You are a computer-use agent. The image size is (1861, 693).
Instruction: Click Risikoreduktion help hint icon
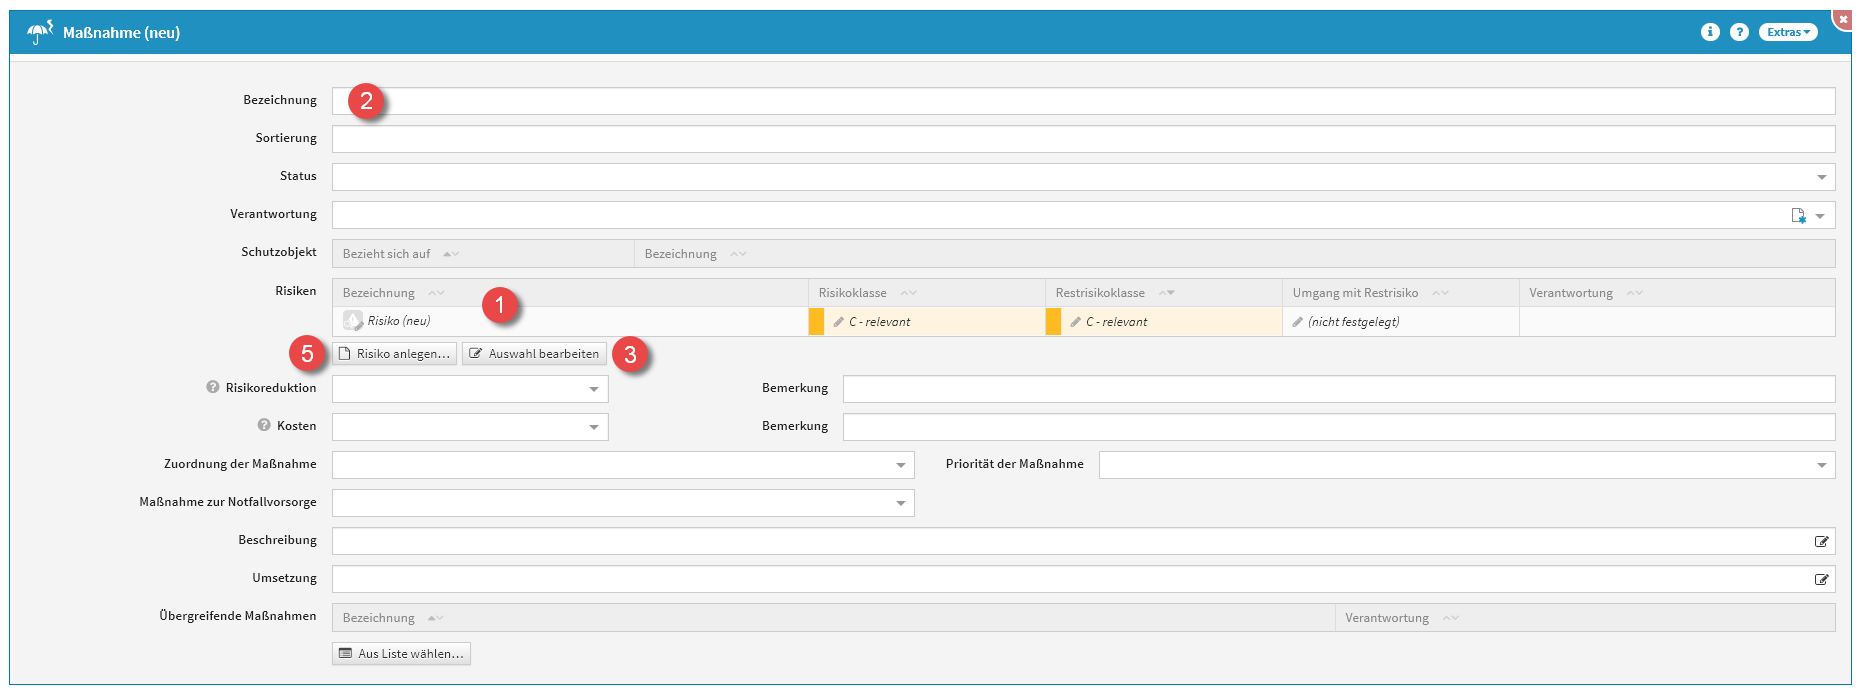pyautogui.click(x=213, y=387)
